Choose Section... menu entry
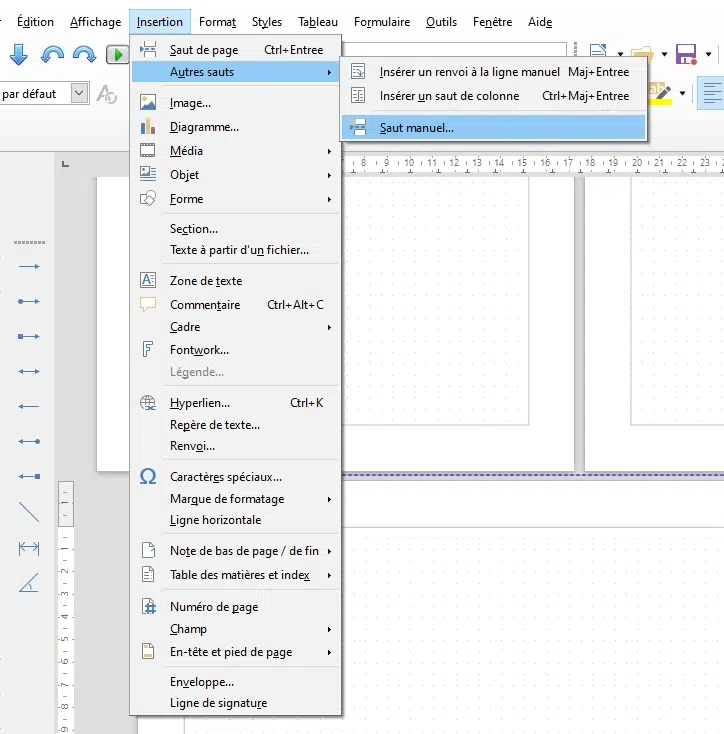Viewport: 724px width, 734px height. (235, 228)
